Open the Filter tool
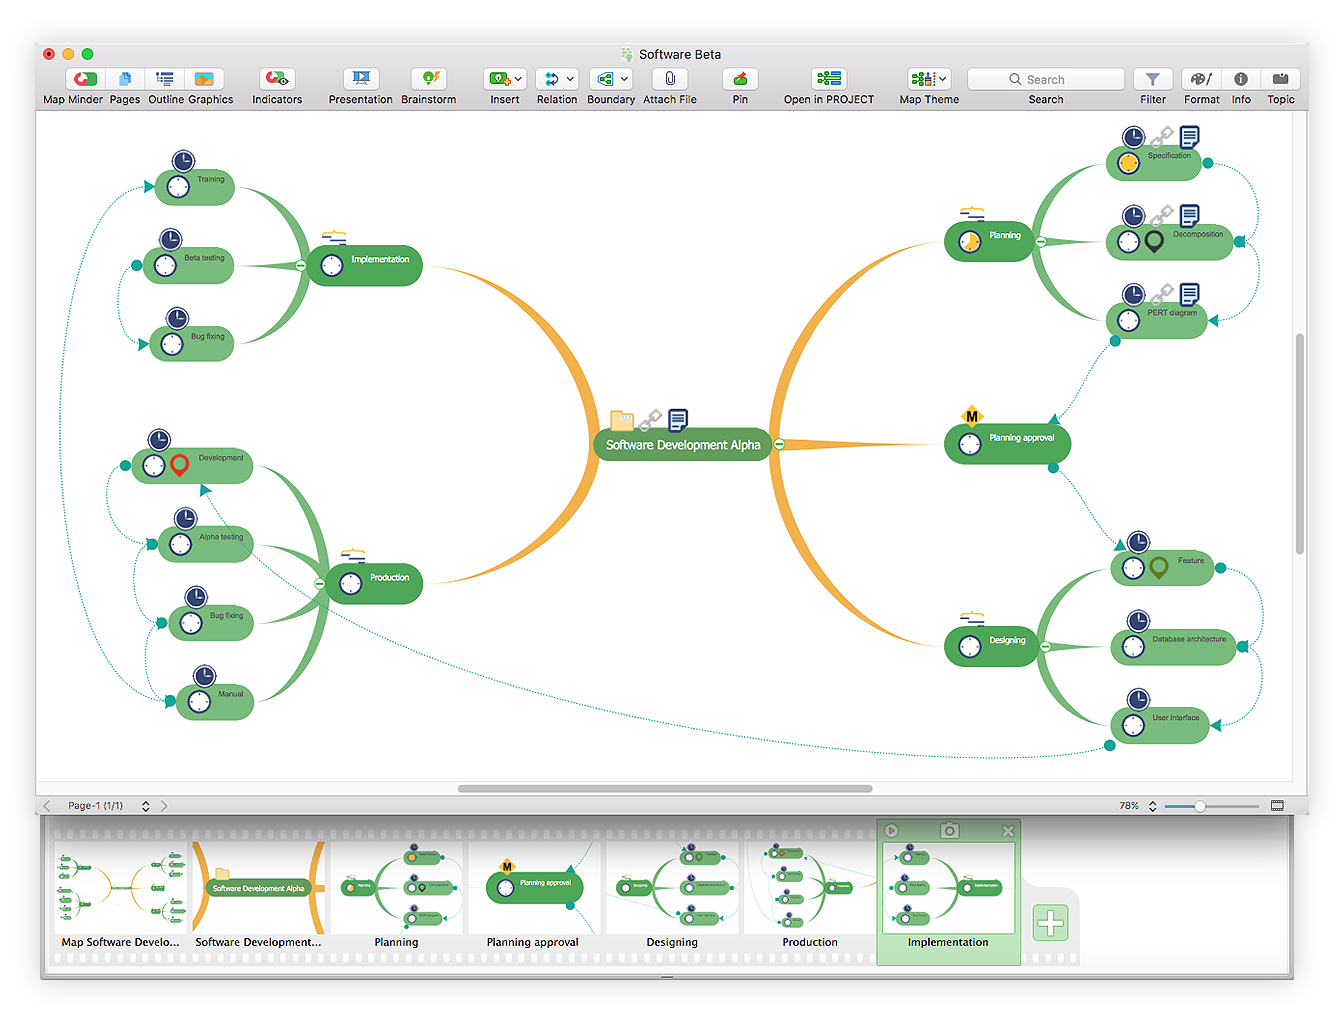The height and width of the screenshot is (1021, 1340). [1153, 79]
